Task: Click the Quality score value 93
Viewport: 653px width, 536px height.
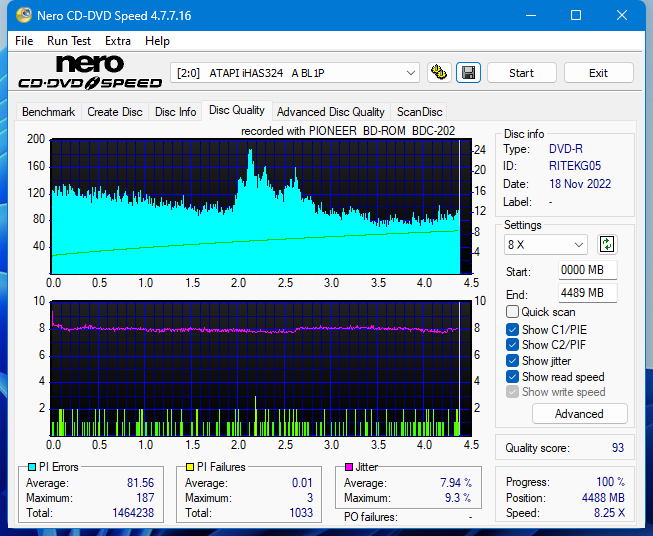Action: [x=618, y=448]
